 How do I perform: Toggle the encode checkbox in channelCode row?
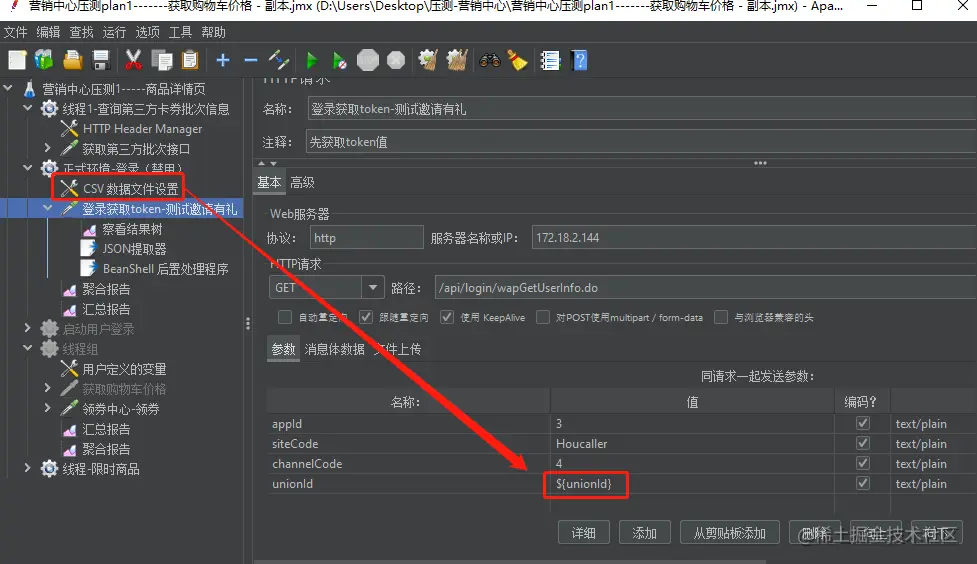click(862, 463)
